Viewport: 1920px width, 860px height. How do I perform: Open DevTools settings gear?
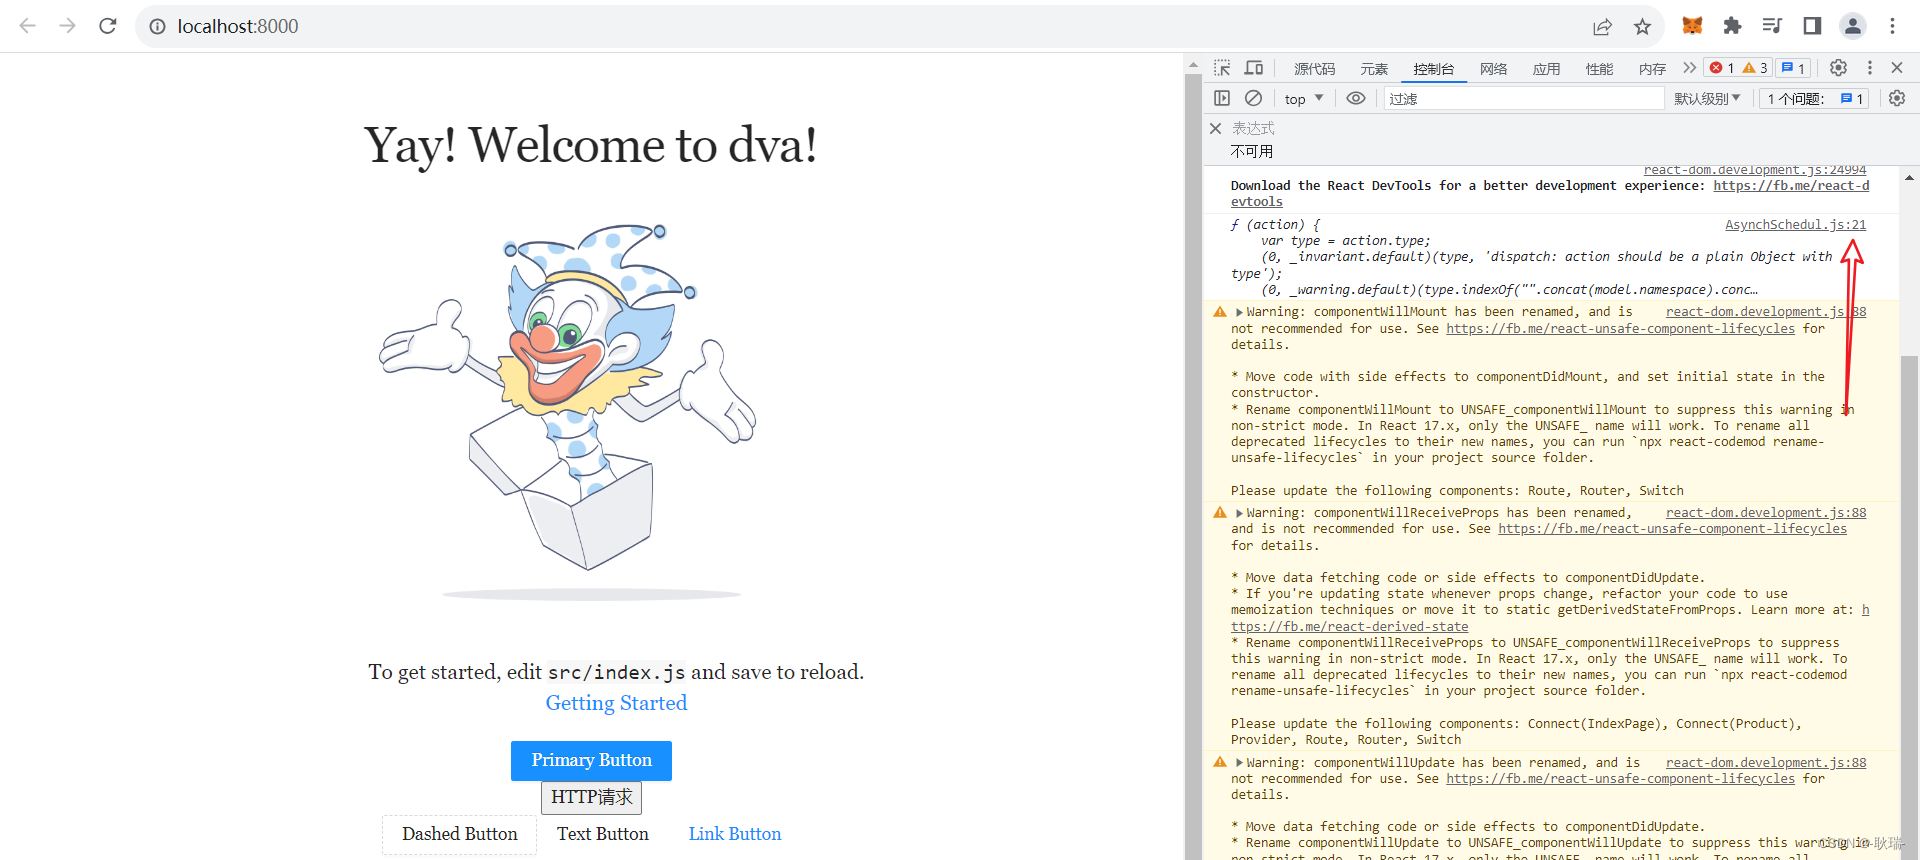coord(1838,68)
